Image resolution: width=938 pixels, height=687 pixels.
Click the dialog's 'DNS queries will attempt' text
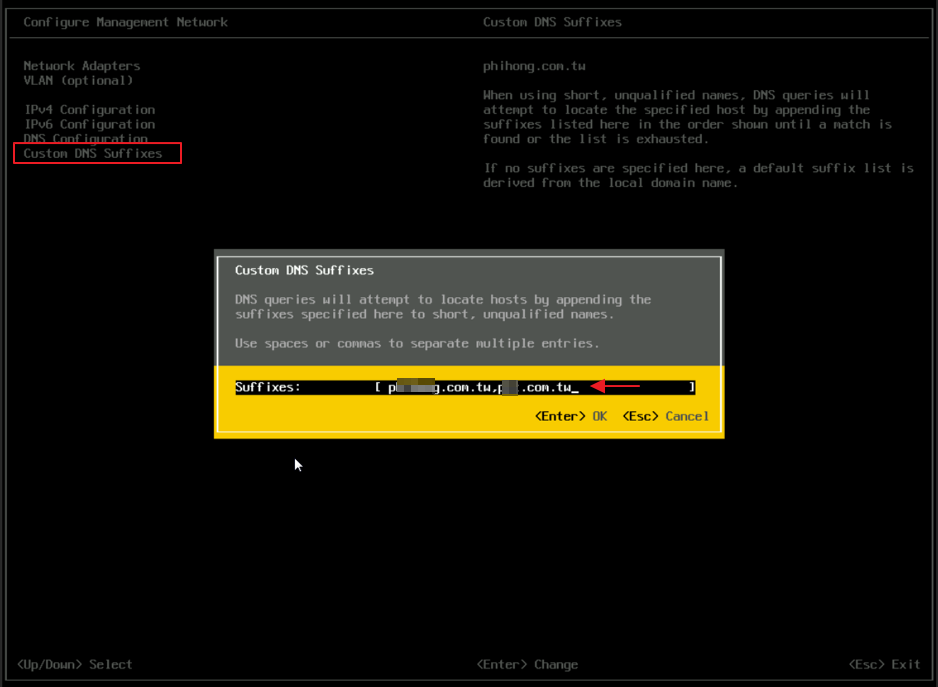click(443, 306)
